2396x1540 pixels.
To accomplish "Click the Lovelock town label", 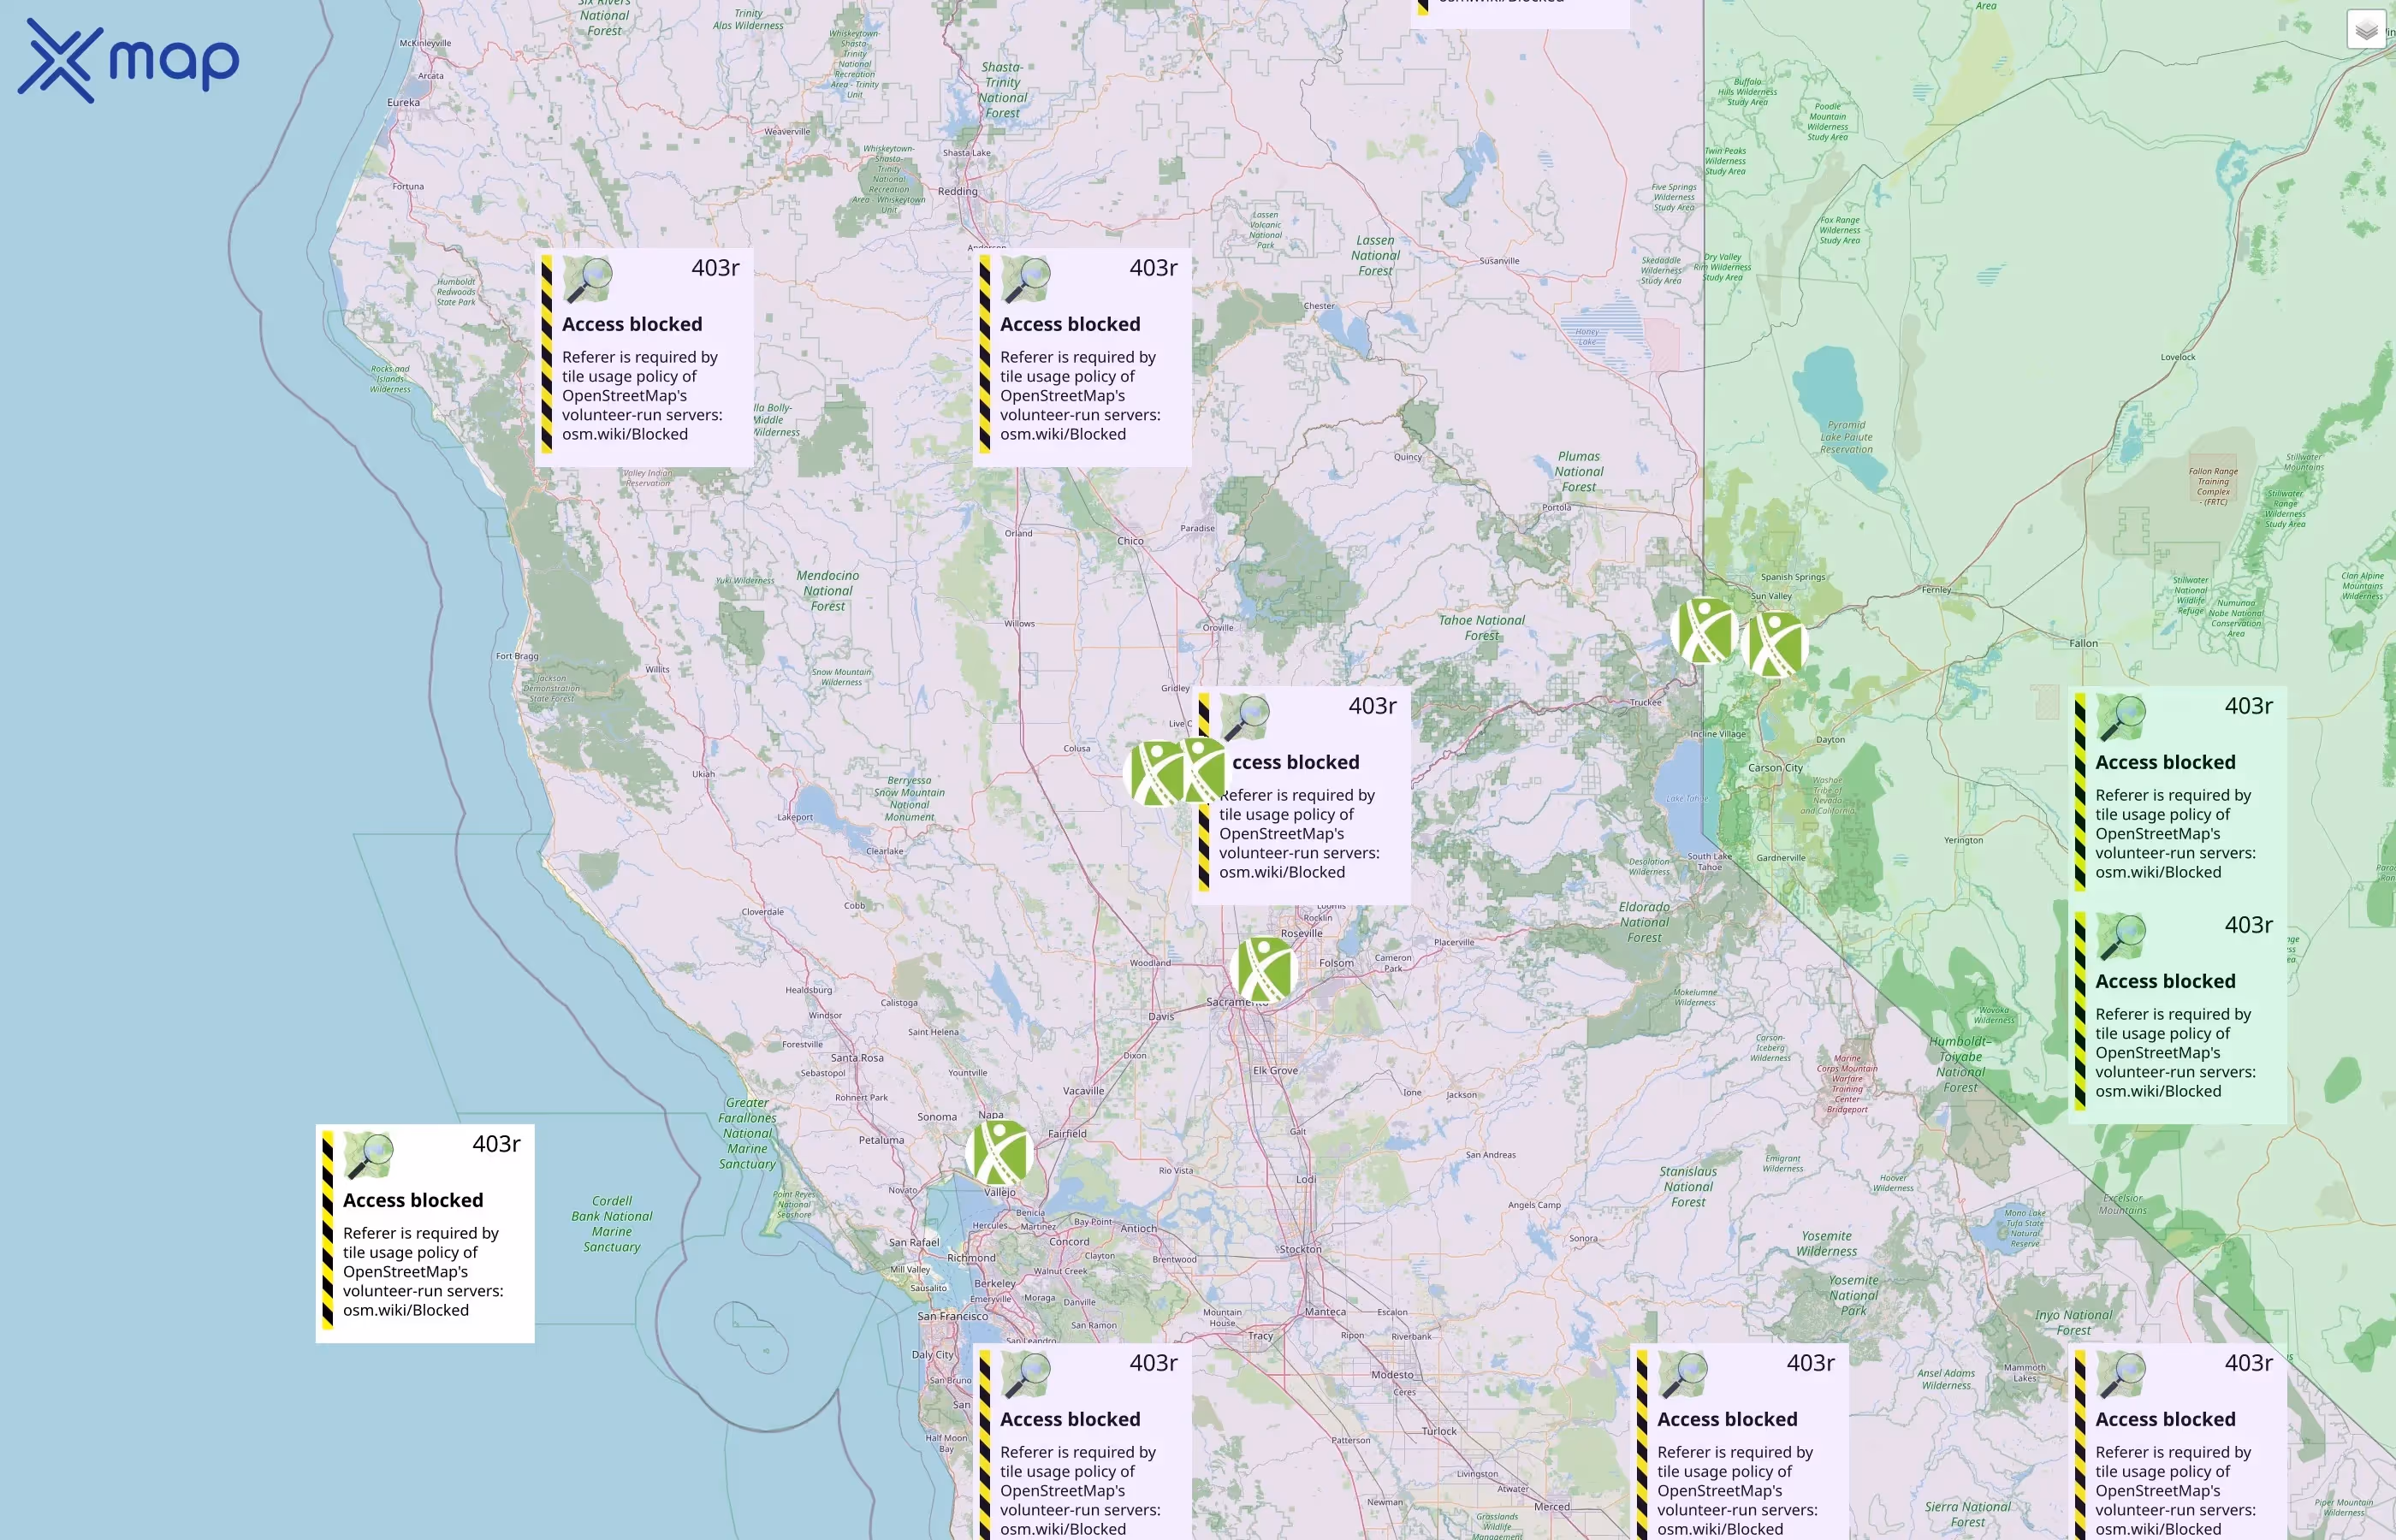I will coord(2177,357).
